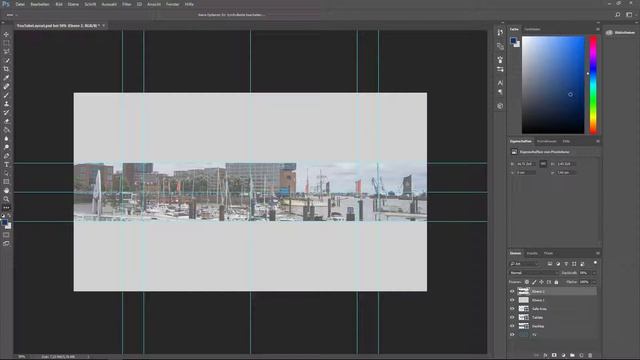Switch to the Korrekturen tab
The width and height of the screenshot is (640, 360).
547,141
